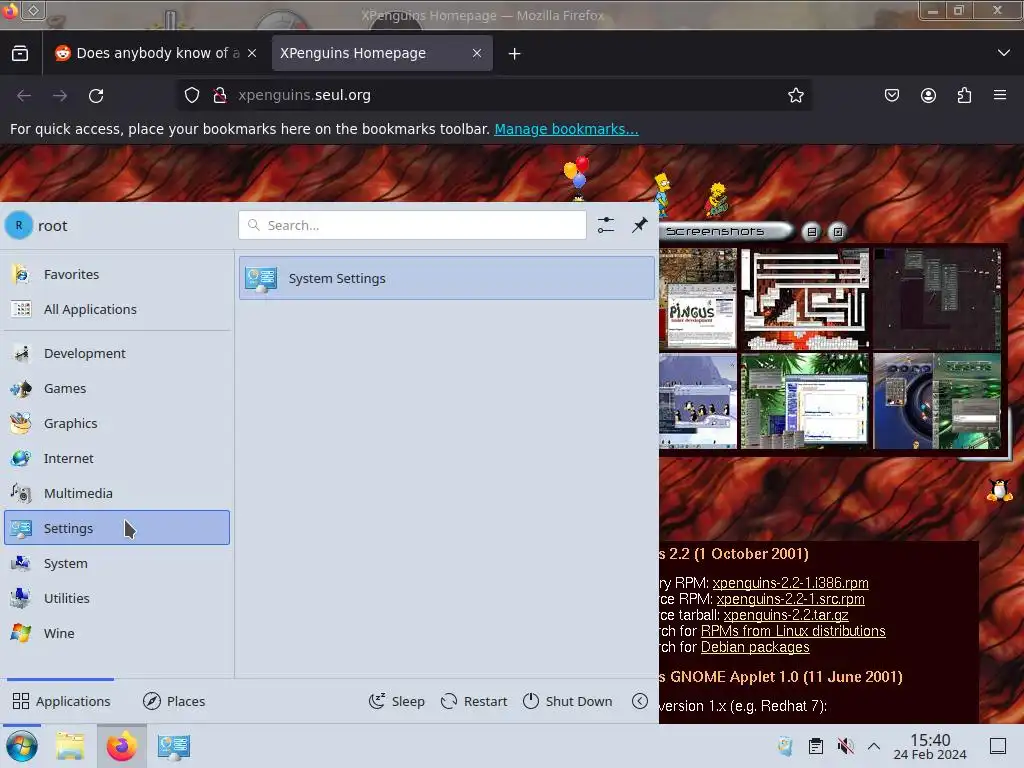Select the Graphics category
Viewport: 1024px width, 768px height.
point(118,423)
